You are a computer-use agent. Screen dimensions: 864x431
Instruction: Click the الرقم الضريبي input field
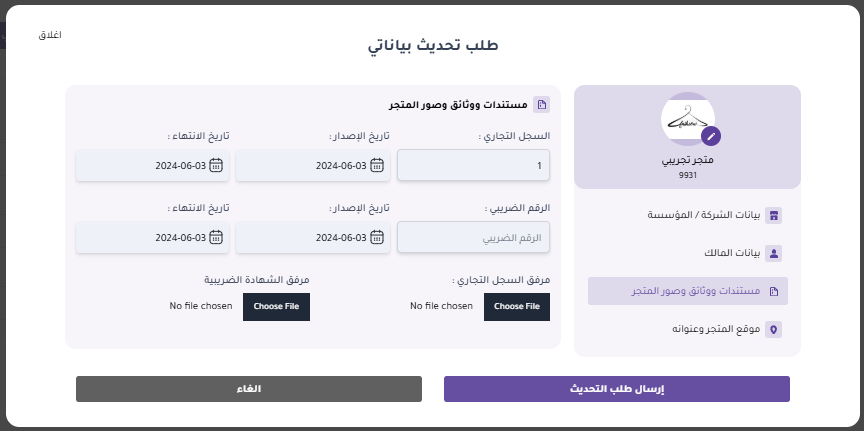[473, 238]
